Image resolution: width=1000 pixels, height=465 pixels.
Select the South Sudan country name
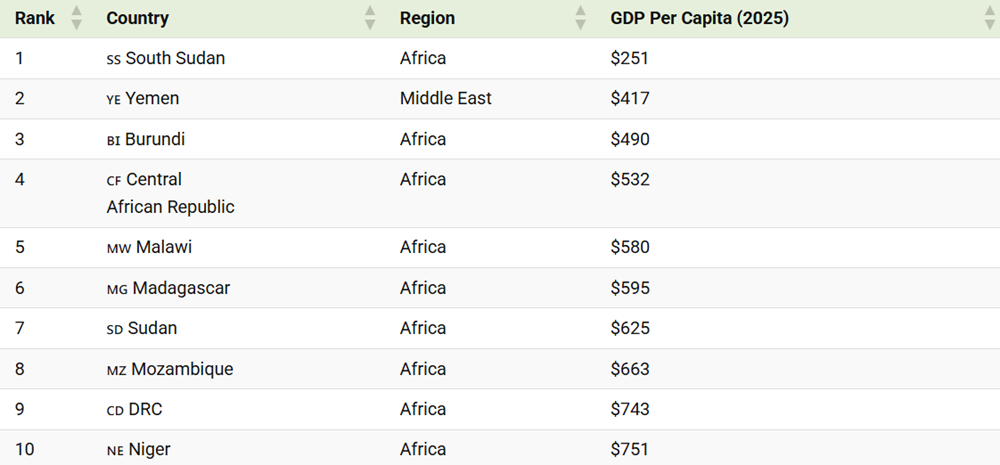click(x=175, y=58)
